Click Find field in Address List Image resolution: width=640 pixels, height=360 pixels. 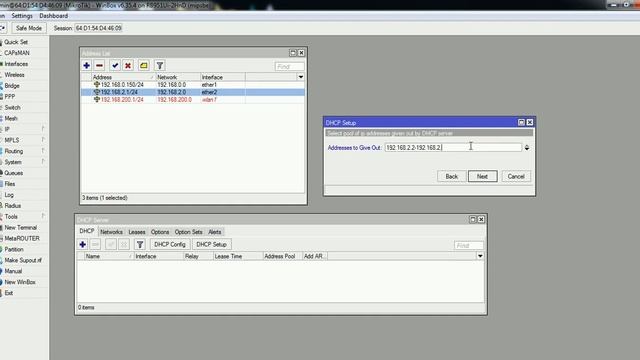pos(289,66)
